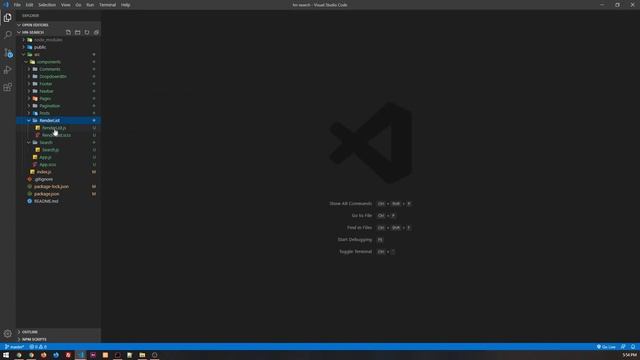Open errors and warnings count in status bar
Image resolution: width=640 pixels, height=360 pixels.
(x=38, y=347)
